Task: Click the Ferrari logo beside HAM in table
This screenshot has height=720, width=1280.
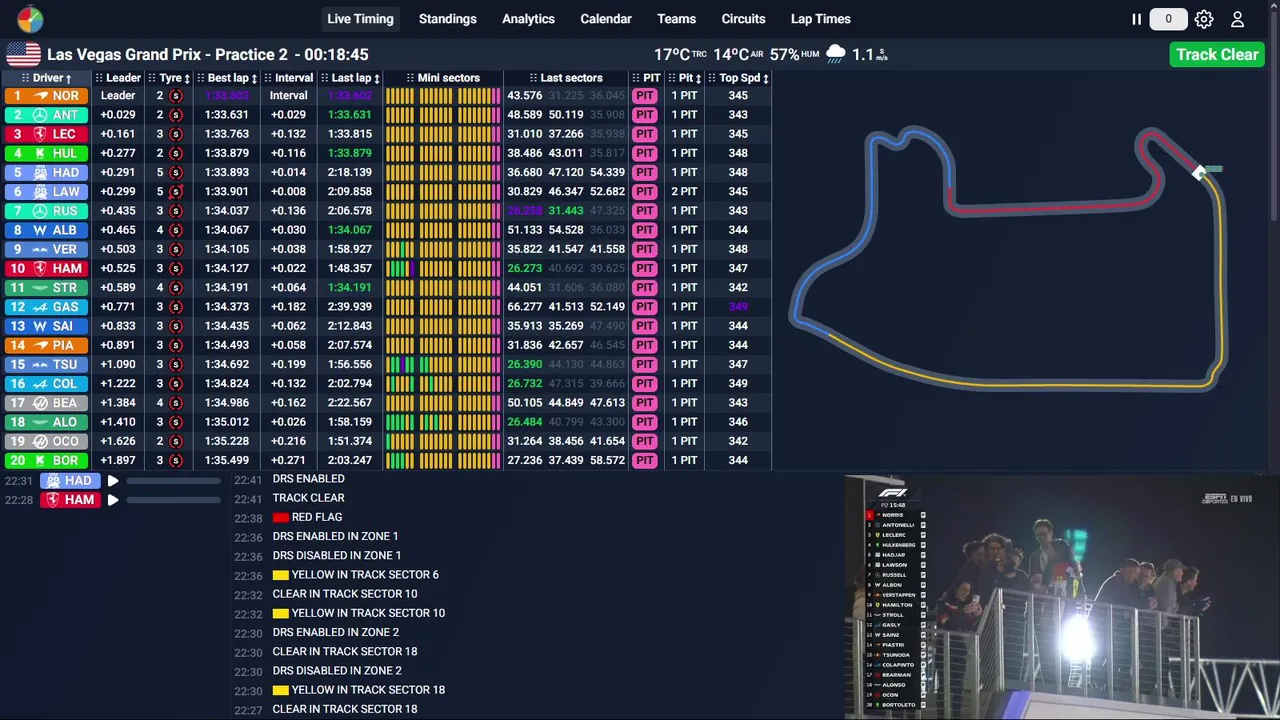Action: click(40, 268)
